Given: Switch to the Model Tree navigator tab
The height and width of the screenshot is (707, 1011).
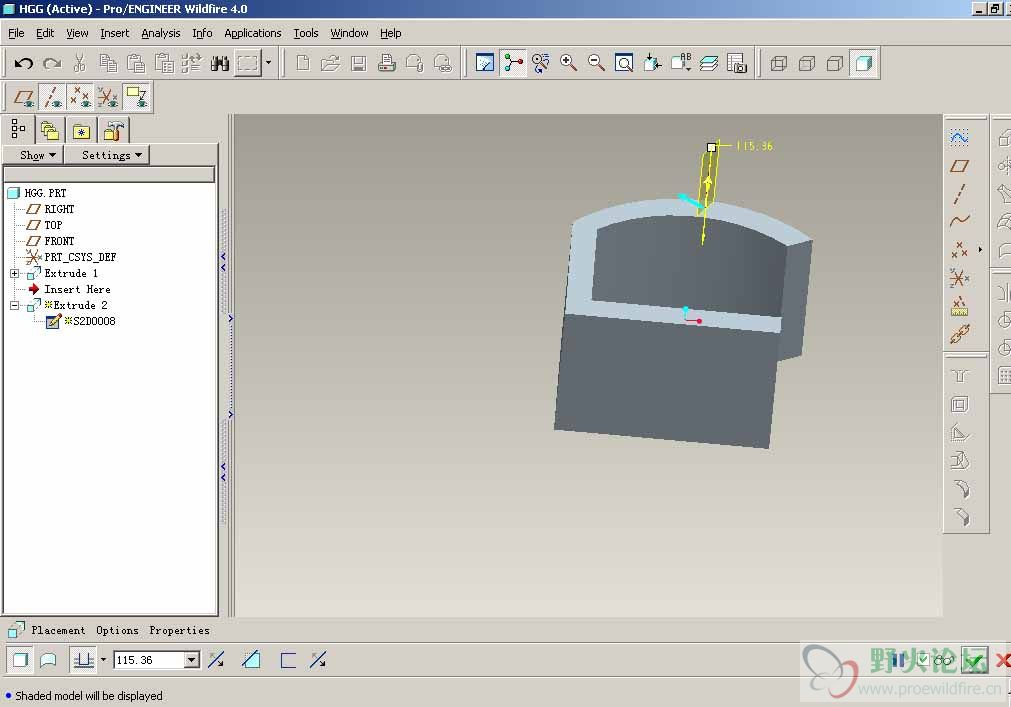Looking at the screenshot, I should click(x=18, y=129).
